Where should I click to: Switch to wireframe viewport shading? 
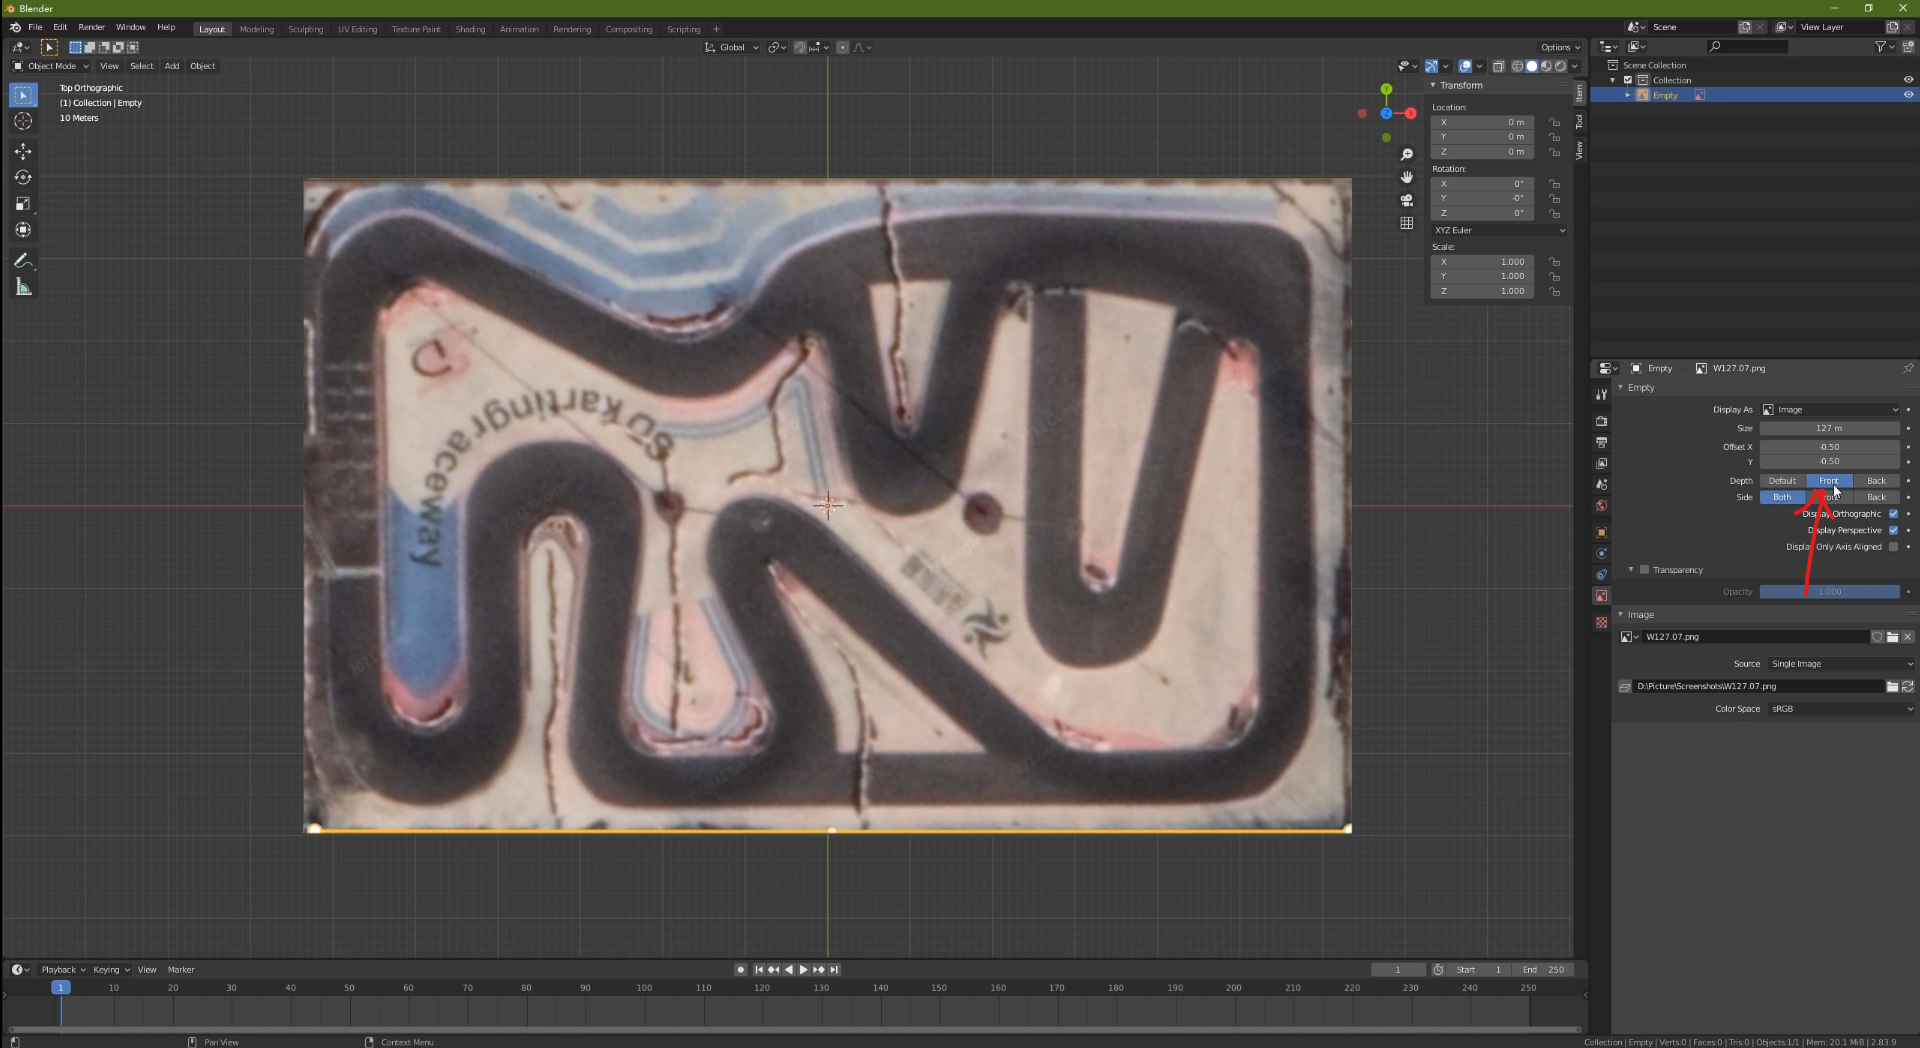click(1517, 66)
